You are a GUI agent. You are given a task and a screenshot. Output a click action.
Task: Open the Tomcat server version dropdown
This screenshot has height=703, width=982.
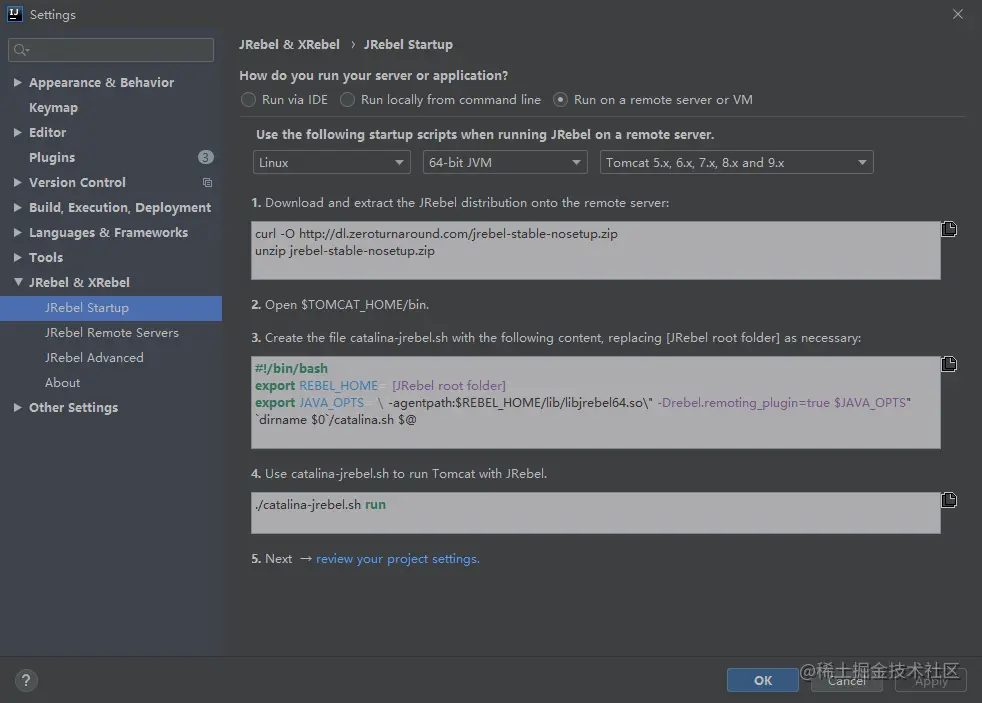coord(736,162)
